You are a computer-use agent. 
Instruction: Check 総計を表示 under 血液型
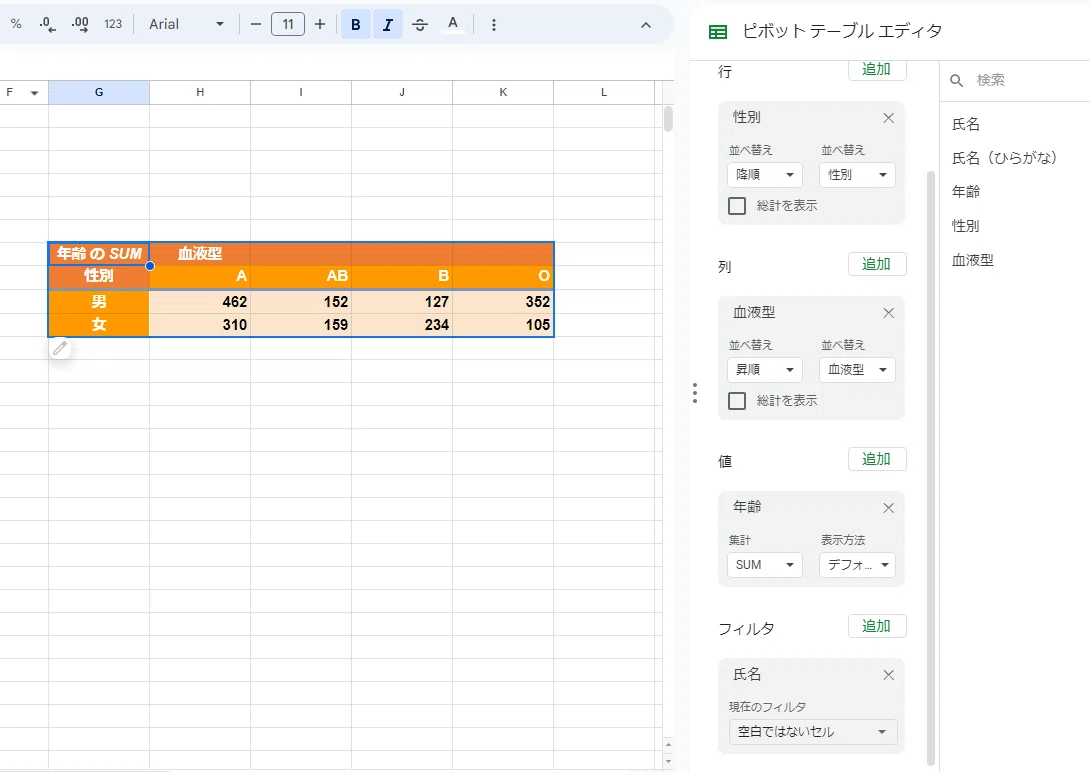737,401
